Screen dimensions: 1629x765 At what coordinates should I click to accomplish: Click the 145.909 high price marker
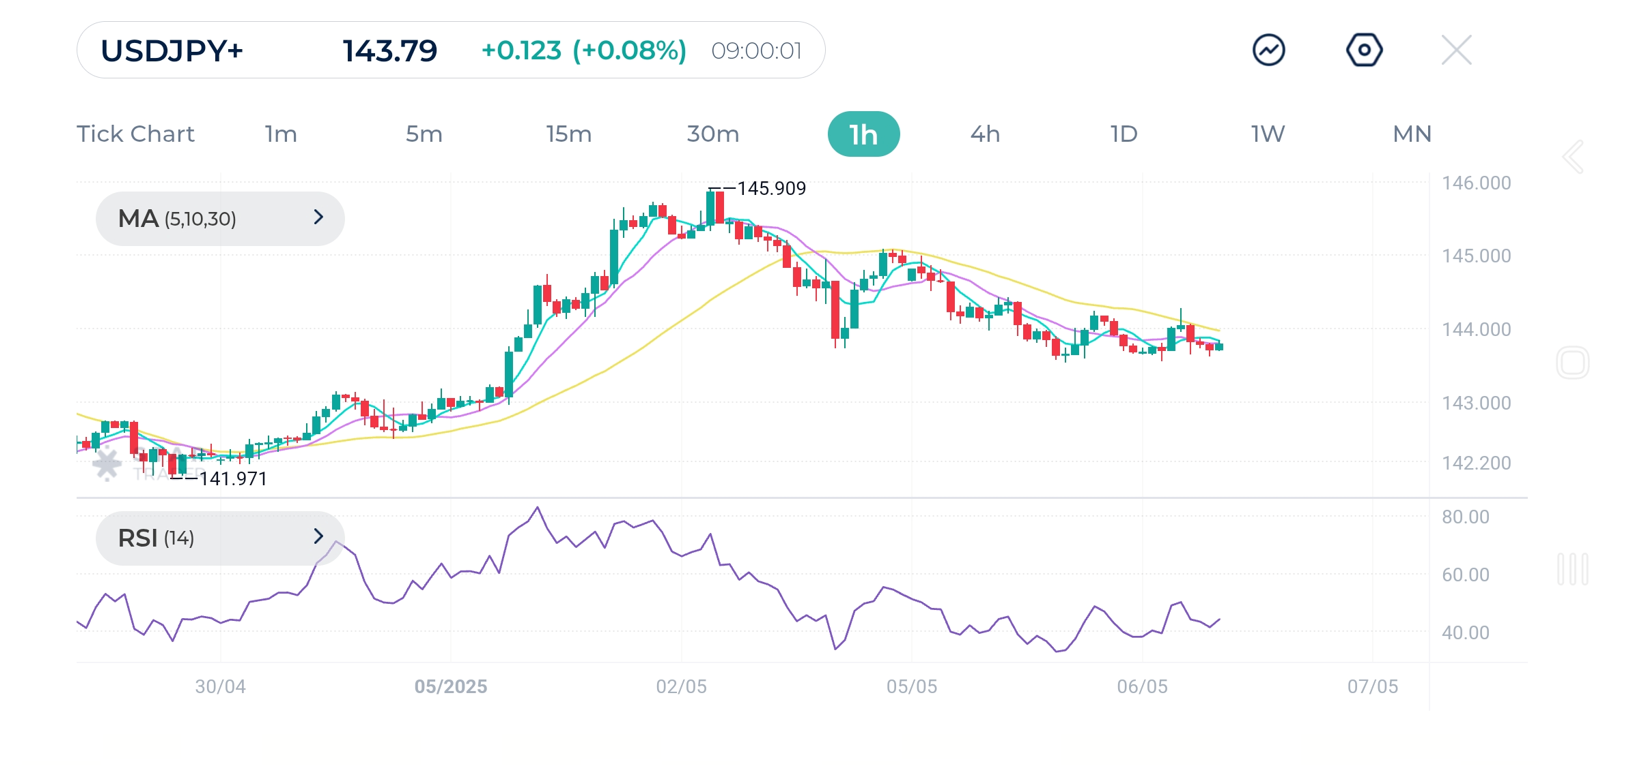770,189
